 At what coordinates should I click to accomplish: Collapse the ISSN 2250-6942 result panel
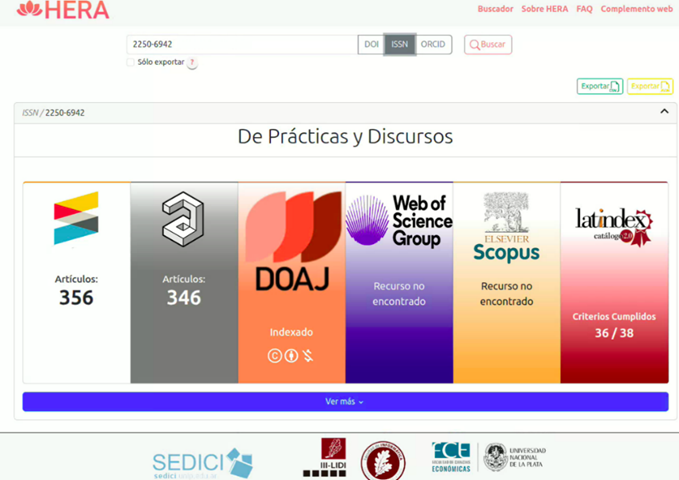tap(664, 112)
